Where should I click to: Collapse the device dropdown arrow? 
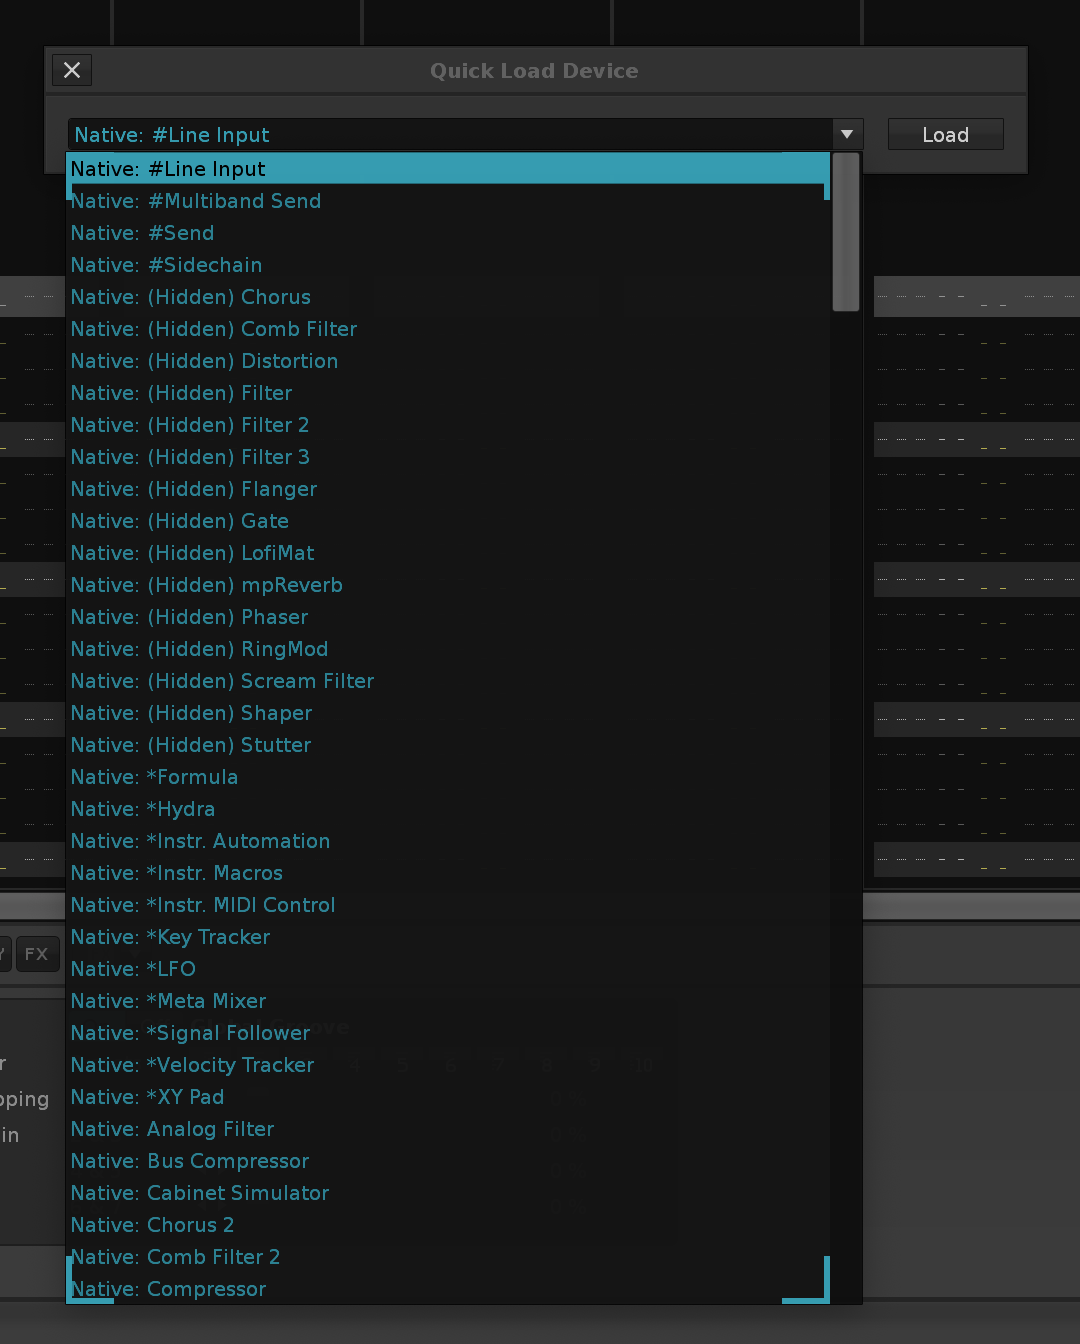[x=847, y=134]
